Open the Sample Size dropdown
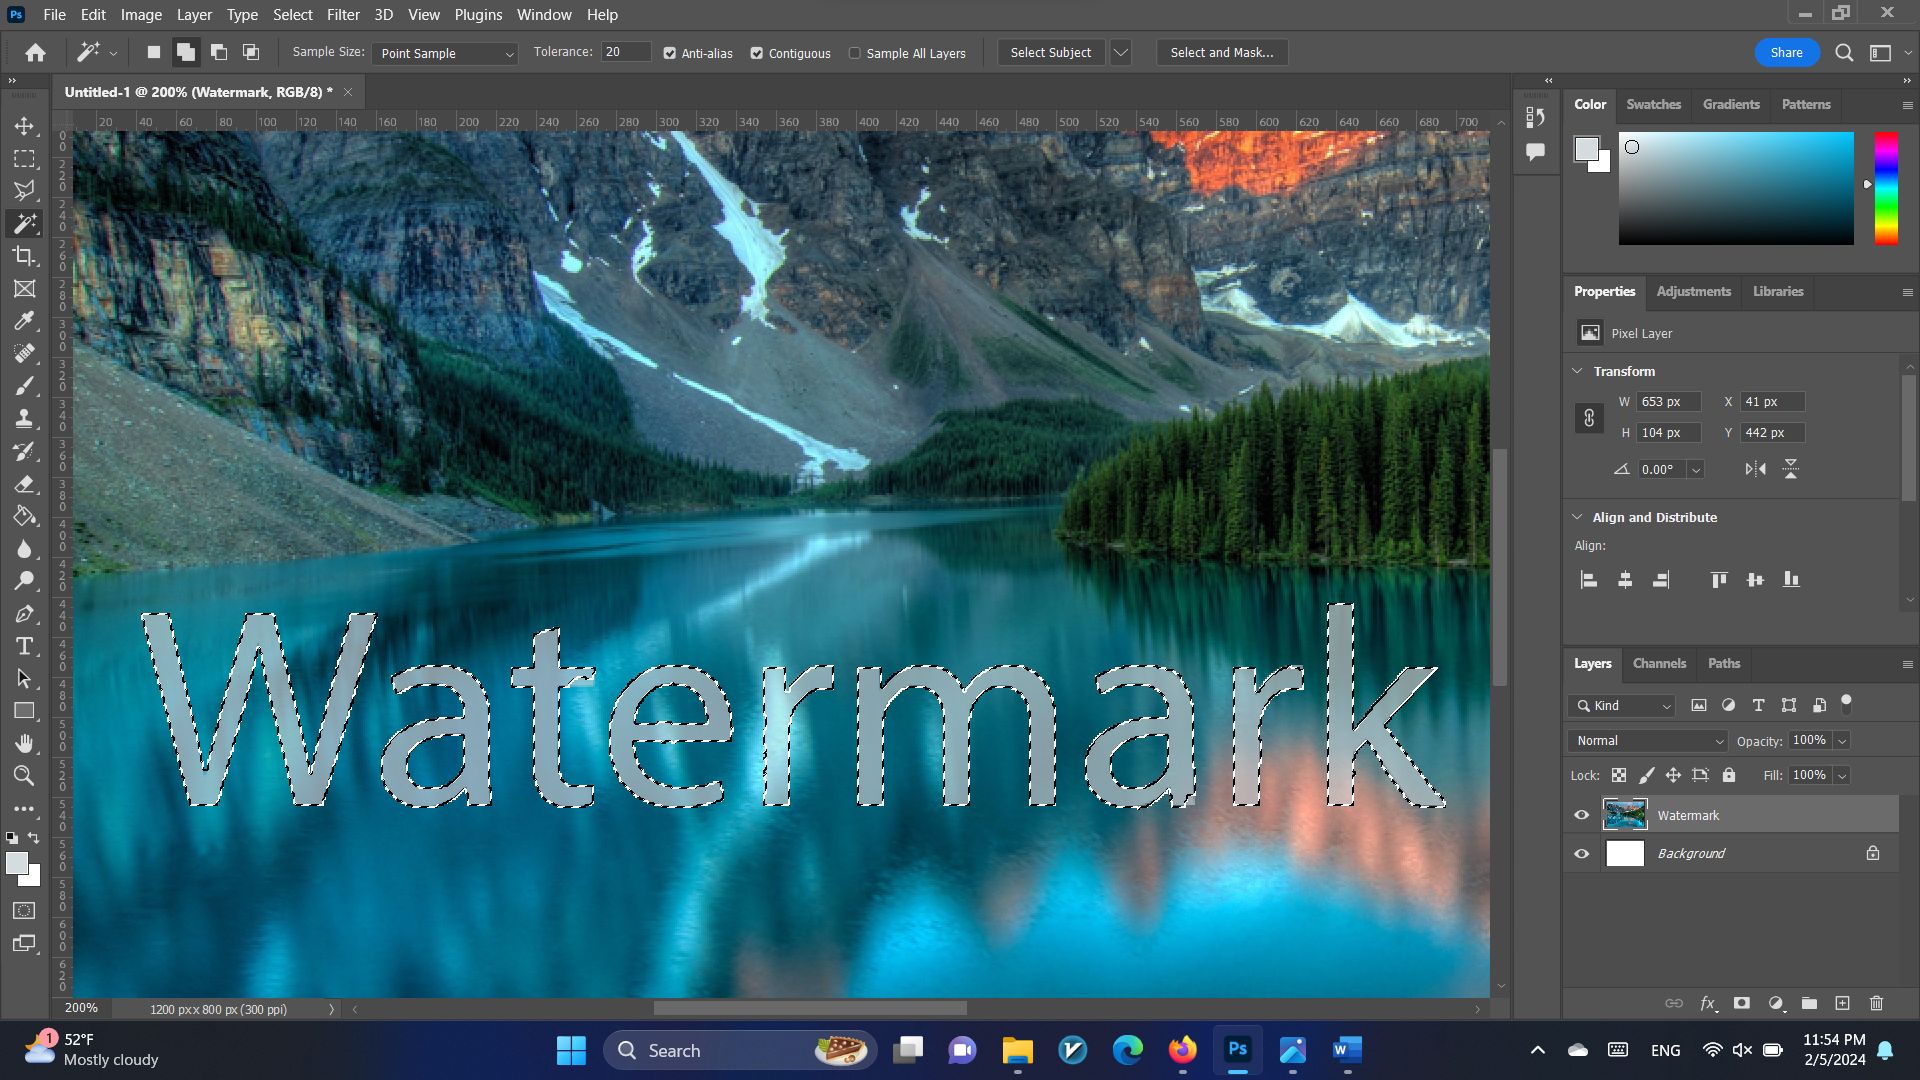Image resolution: width=1920 pixels, height=1080 pixels. (445, 53)
